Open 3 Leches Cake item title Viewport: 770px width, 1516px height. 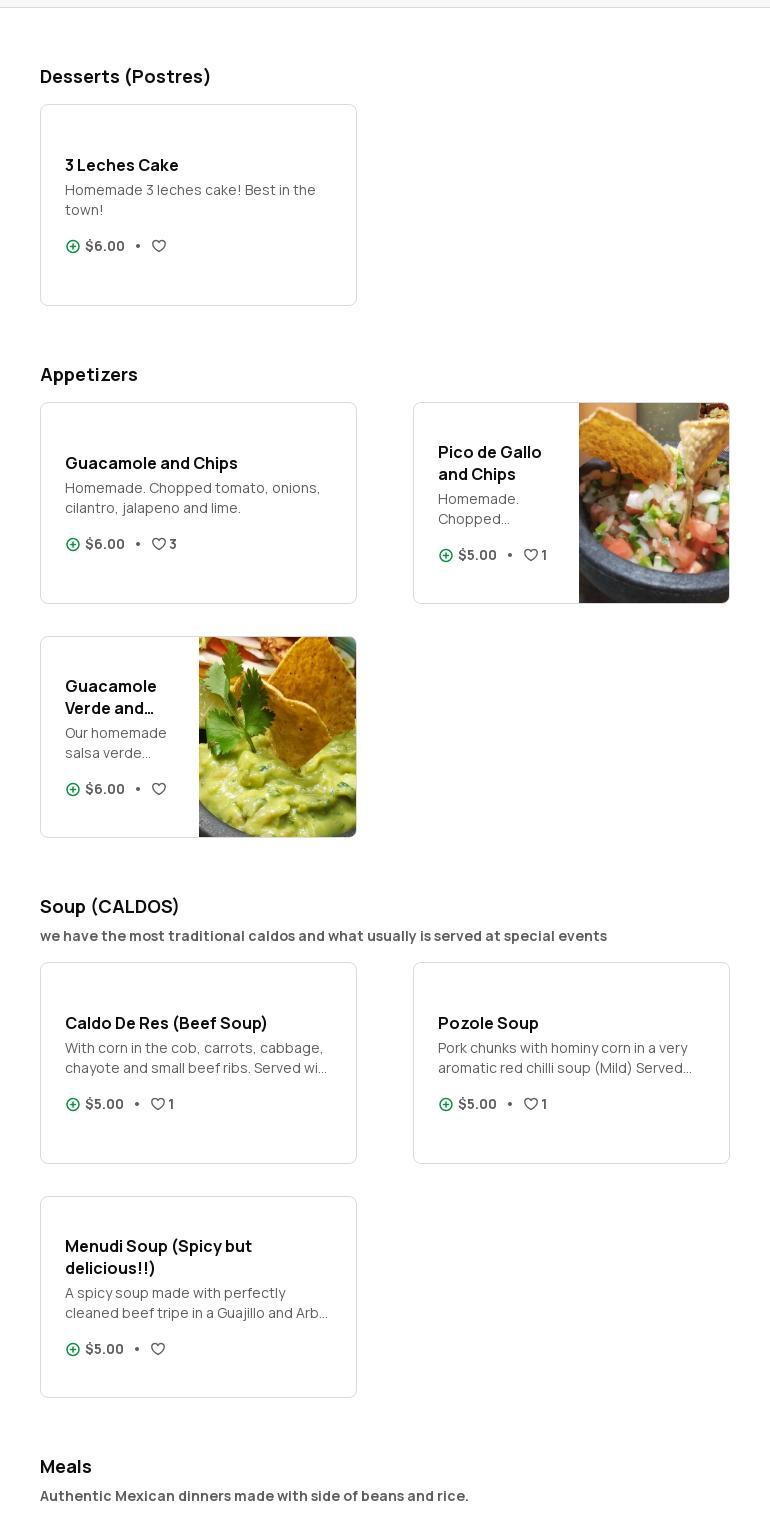(x=122, y=165)
